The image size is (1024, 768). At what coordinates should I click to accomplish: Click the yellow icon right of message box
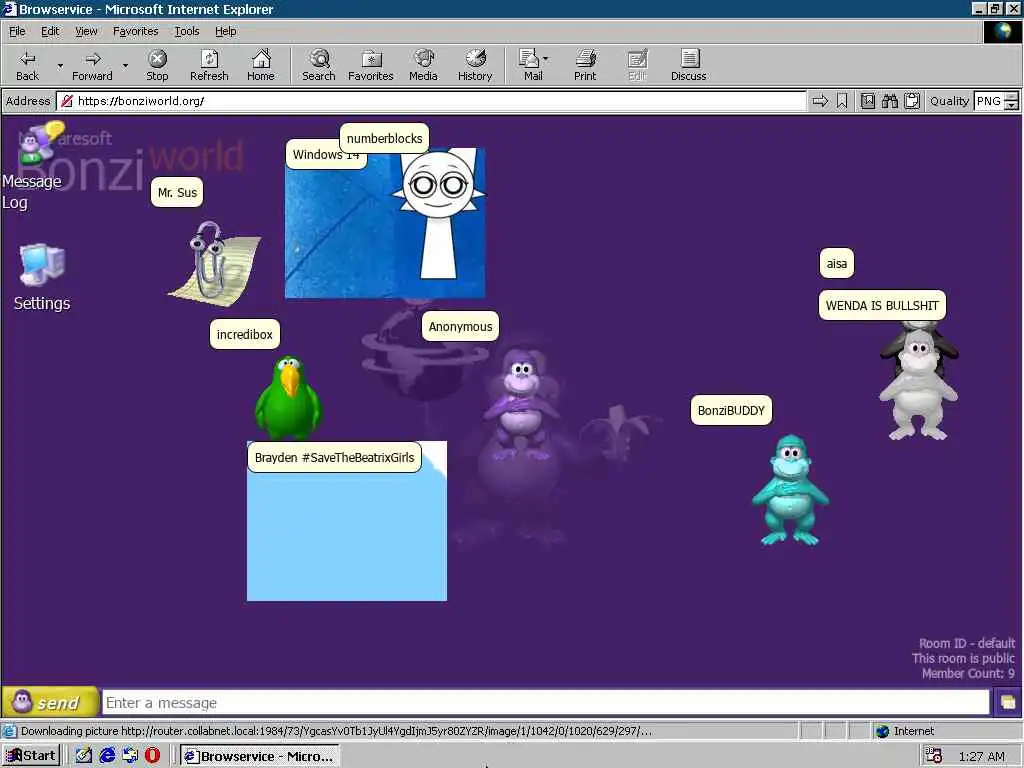[x=1008, y=703]
